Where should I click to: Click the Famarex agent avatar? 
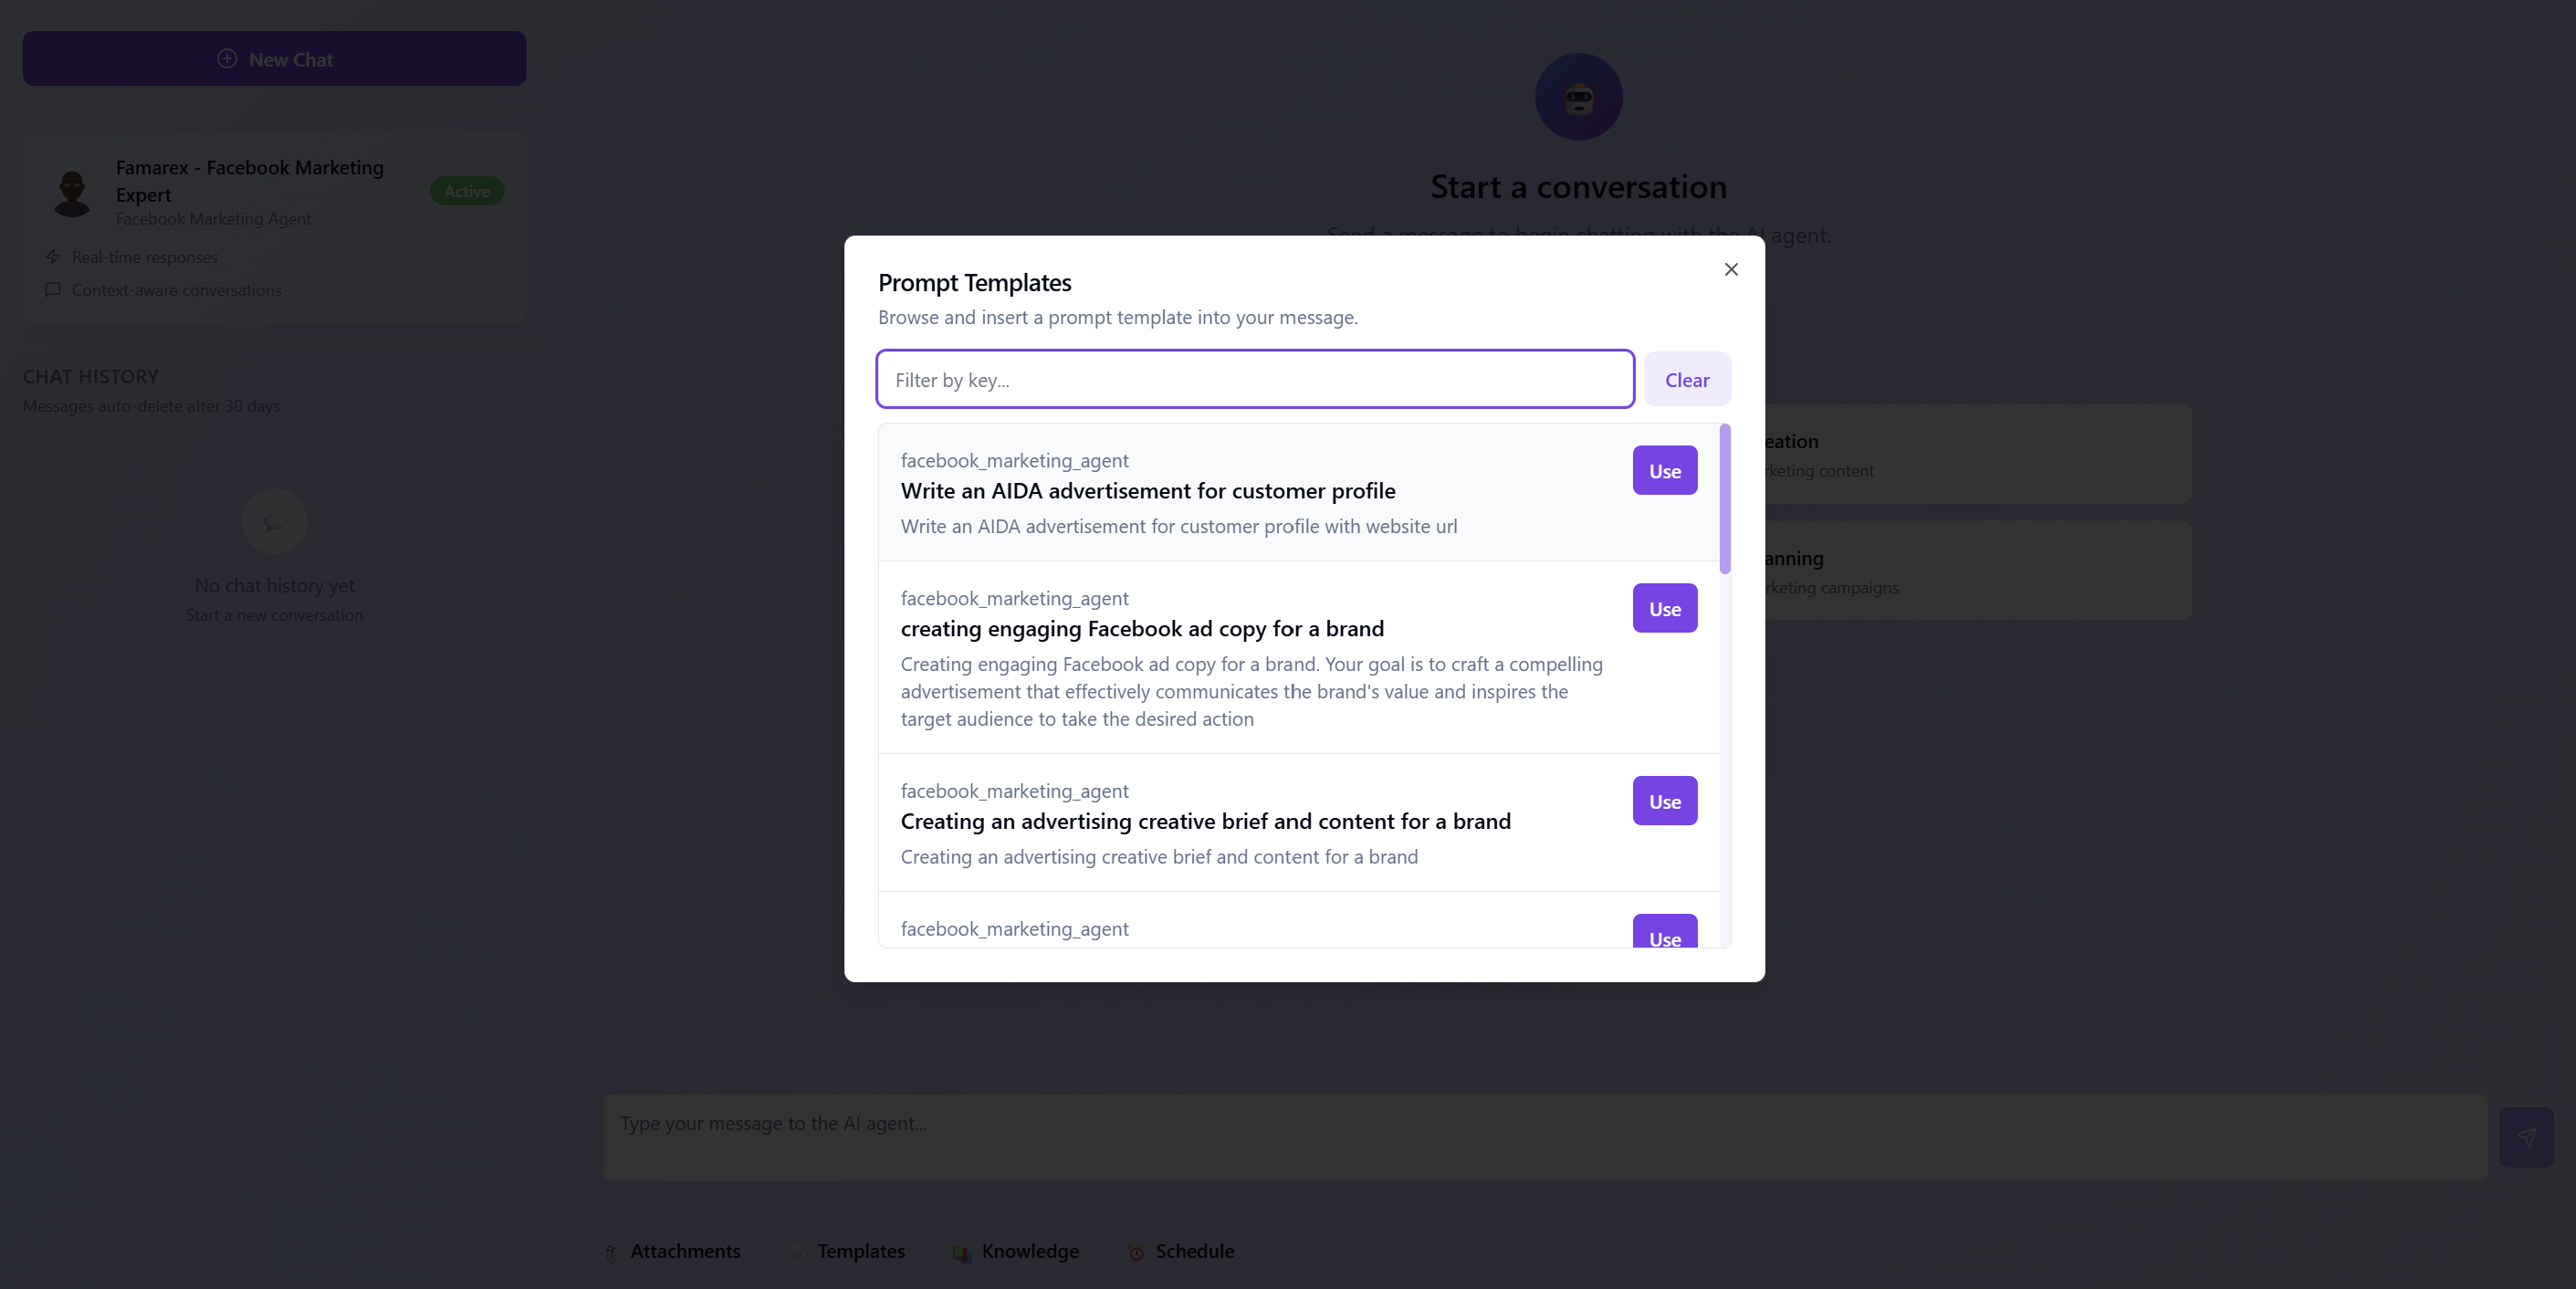click(x=72, y=192)
